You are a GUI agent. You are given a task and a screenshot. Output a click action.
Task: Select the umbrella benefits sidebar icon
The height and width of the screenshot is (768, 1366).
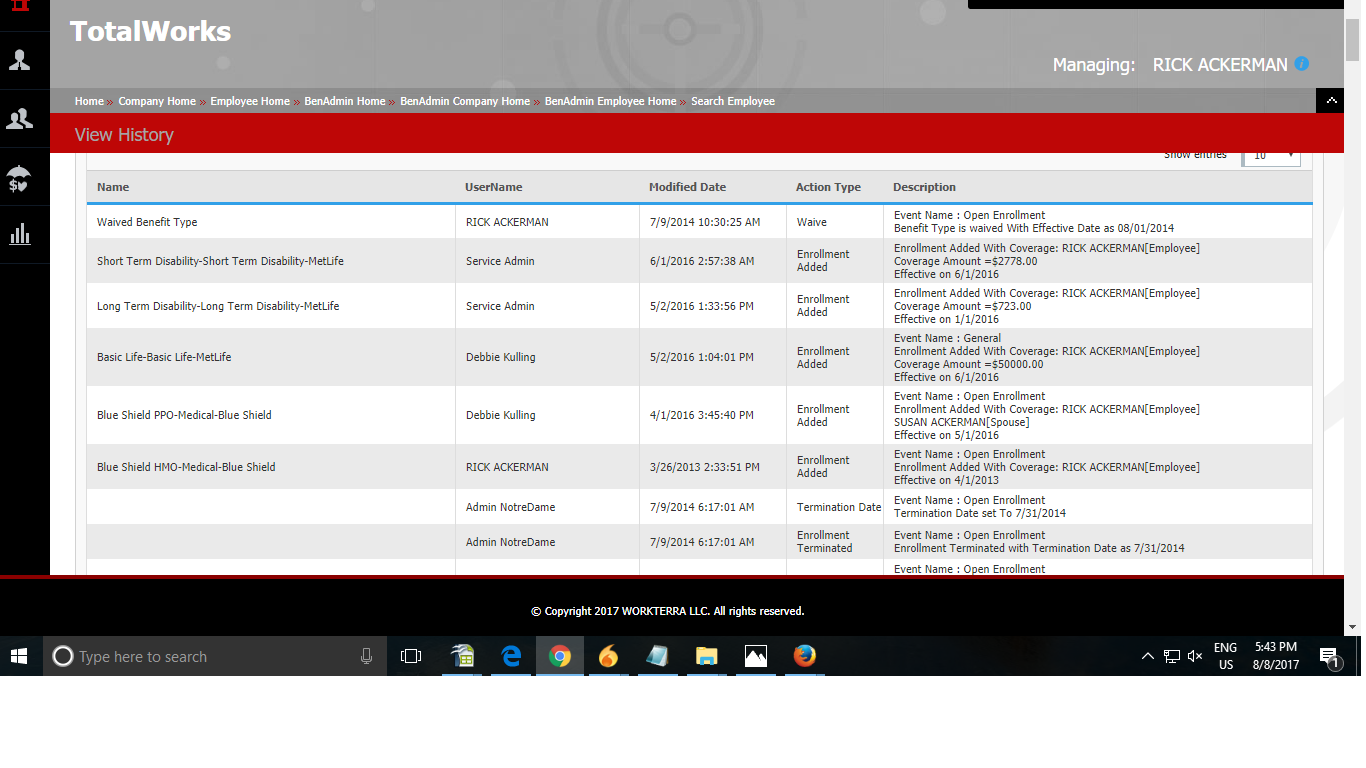tap(20, 178)
